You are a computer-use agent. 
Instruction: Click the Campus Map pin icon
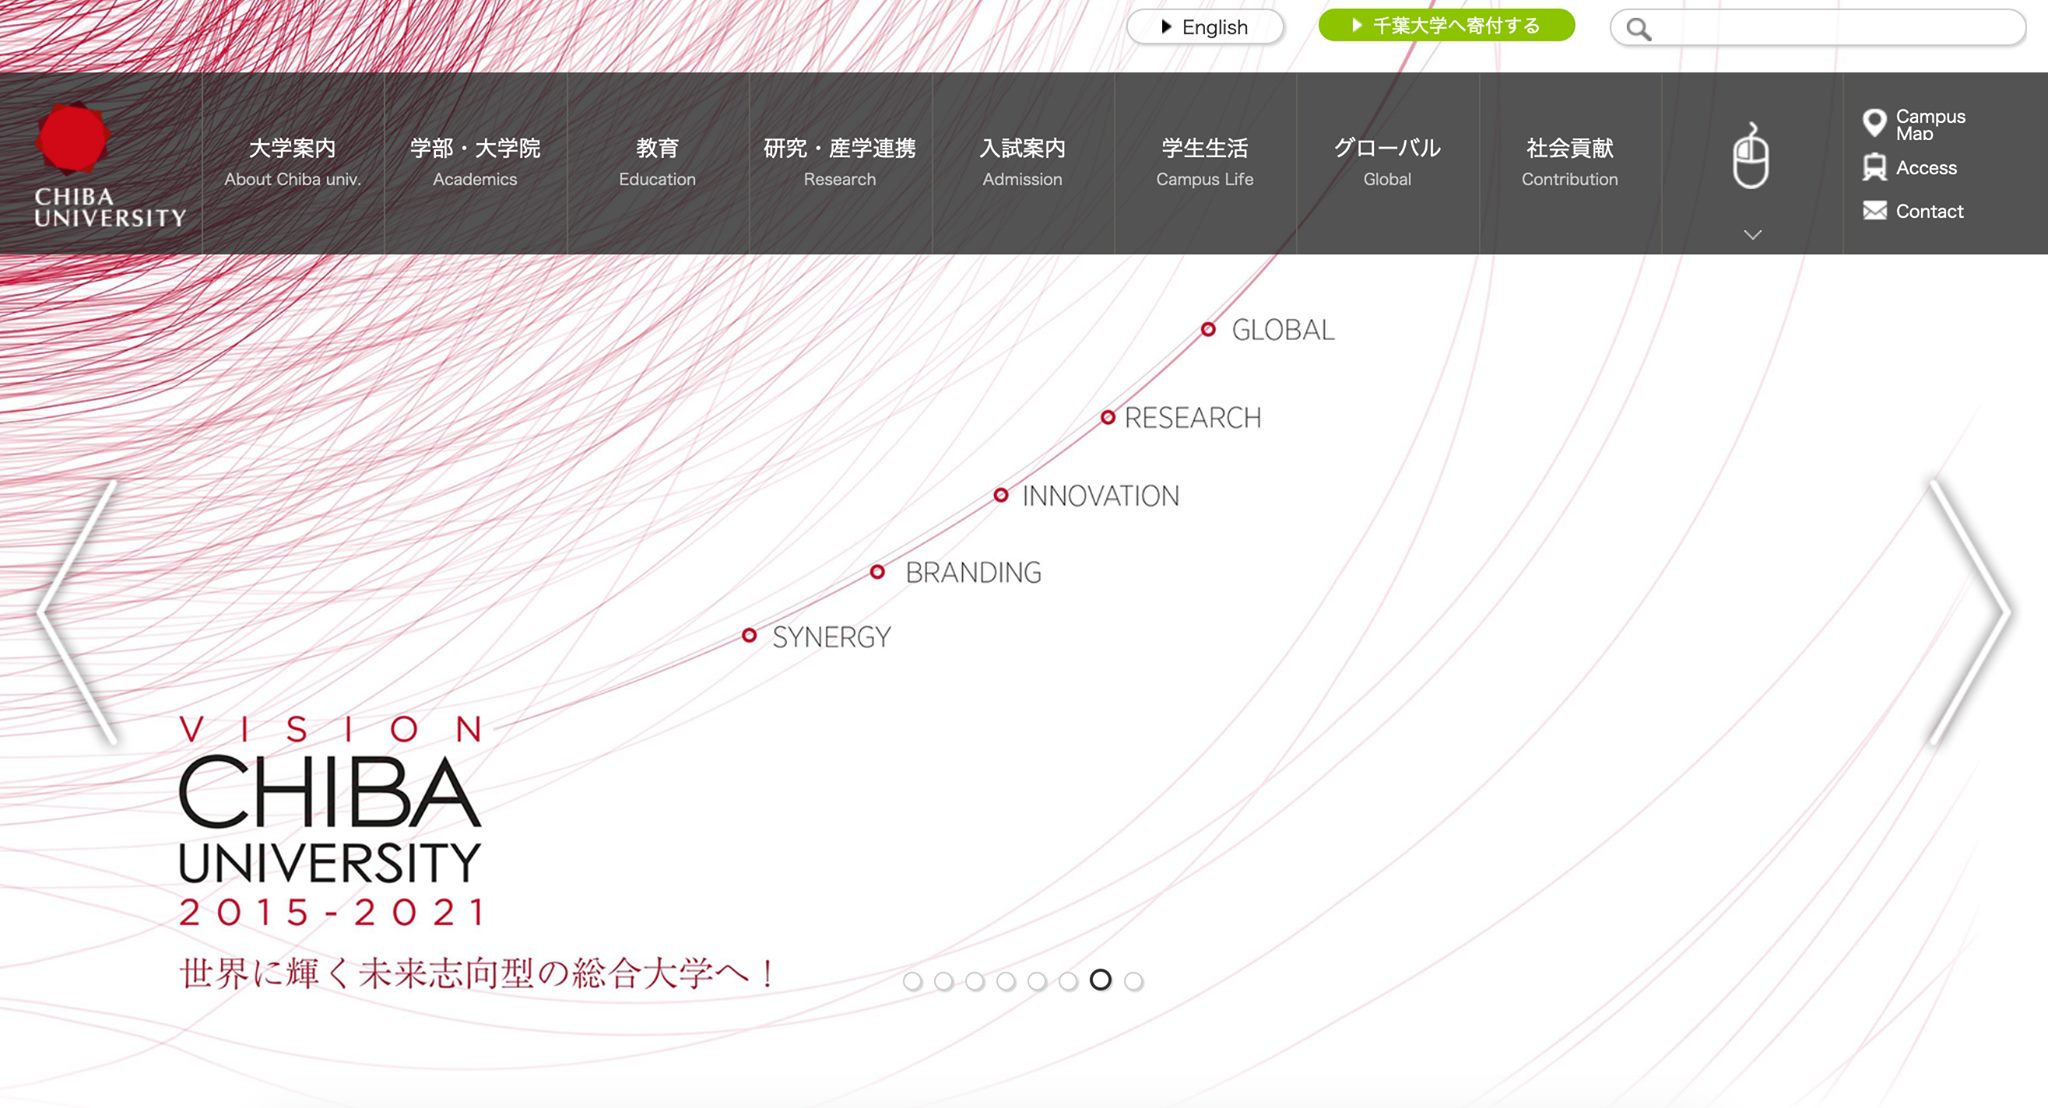(1874, 123)
